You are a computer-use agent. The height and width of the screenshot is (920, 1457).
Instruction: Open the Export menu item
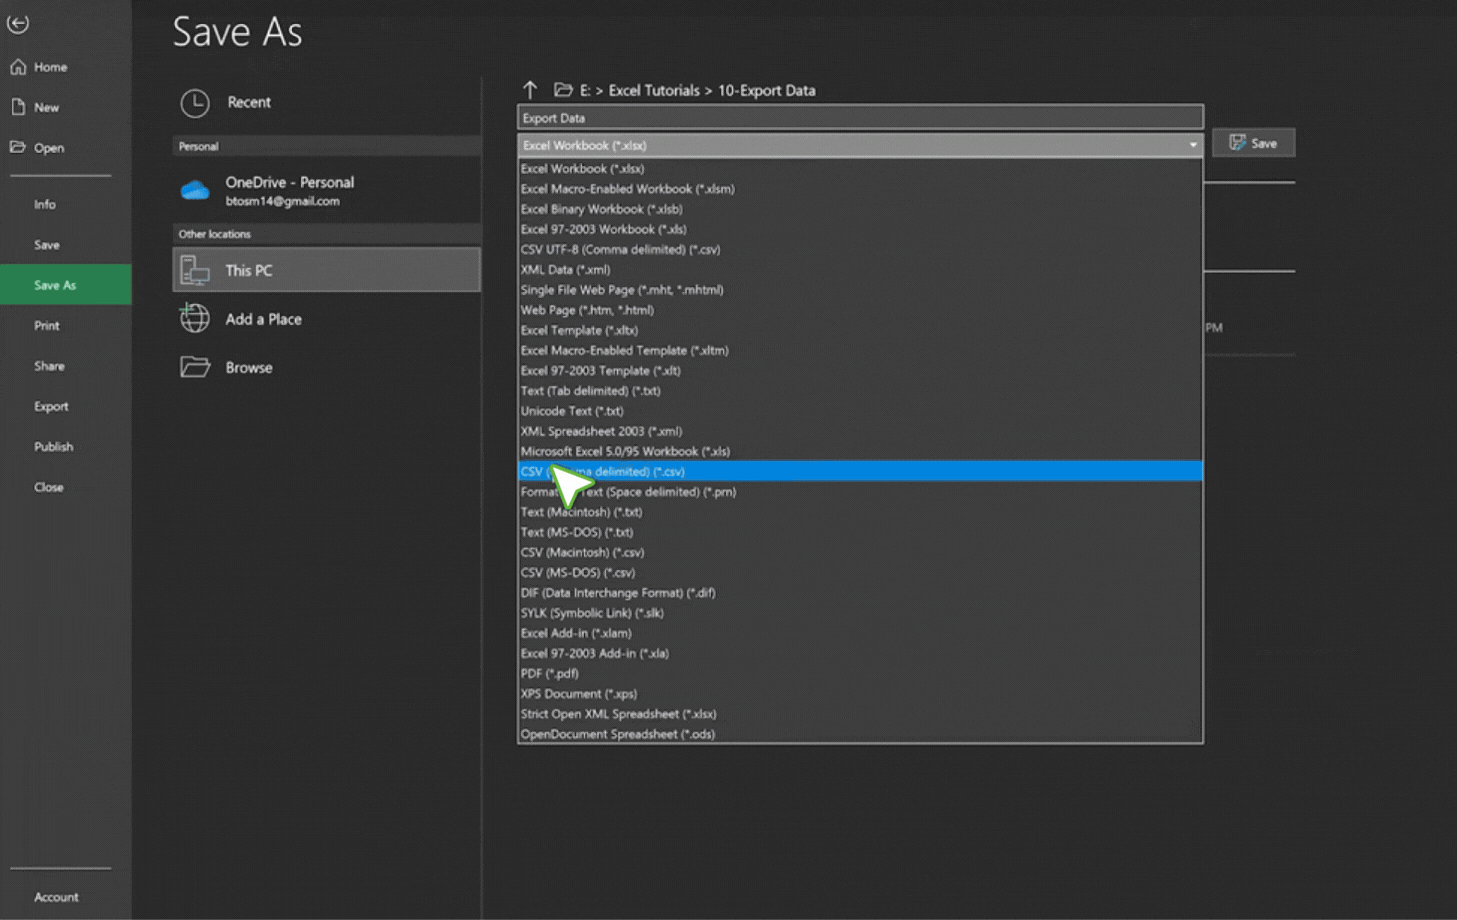[51, 406]
